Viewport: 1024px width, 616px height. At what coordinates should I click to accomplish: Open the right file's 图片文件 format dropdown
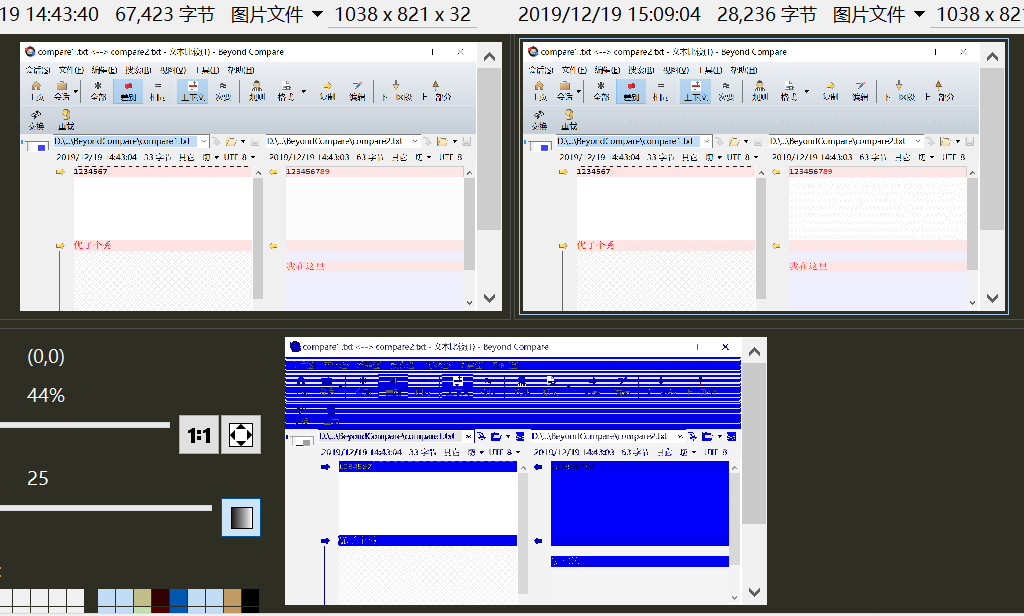[920, 14]
